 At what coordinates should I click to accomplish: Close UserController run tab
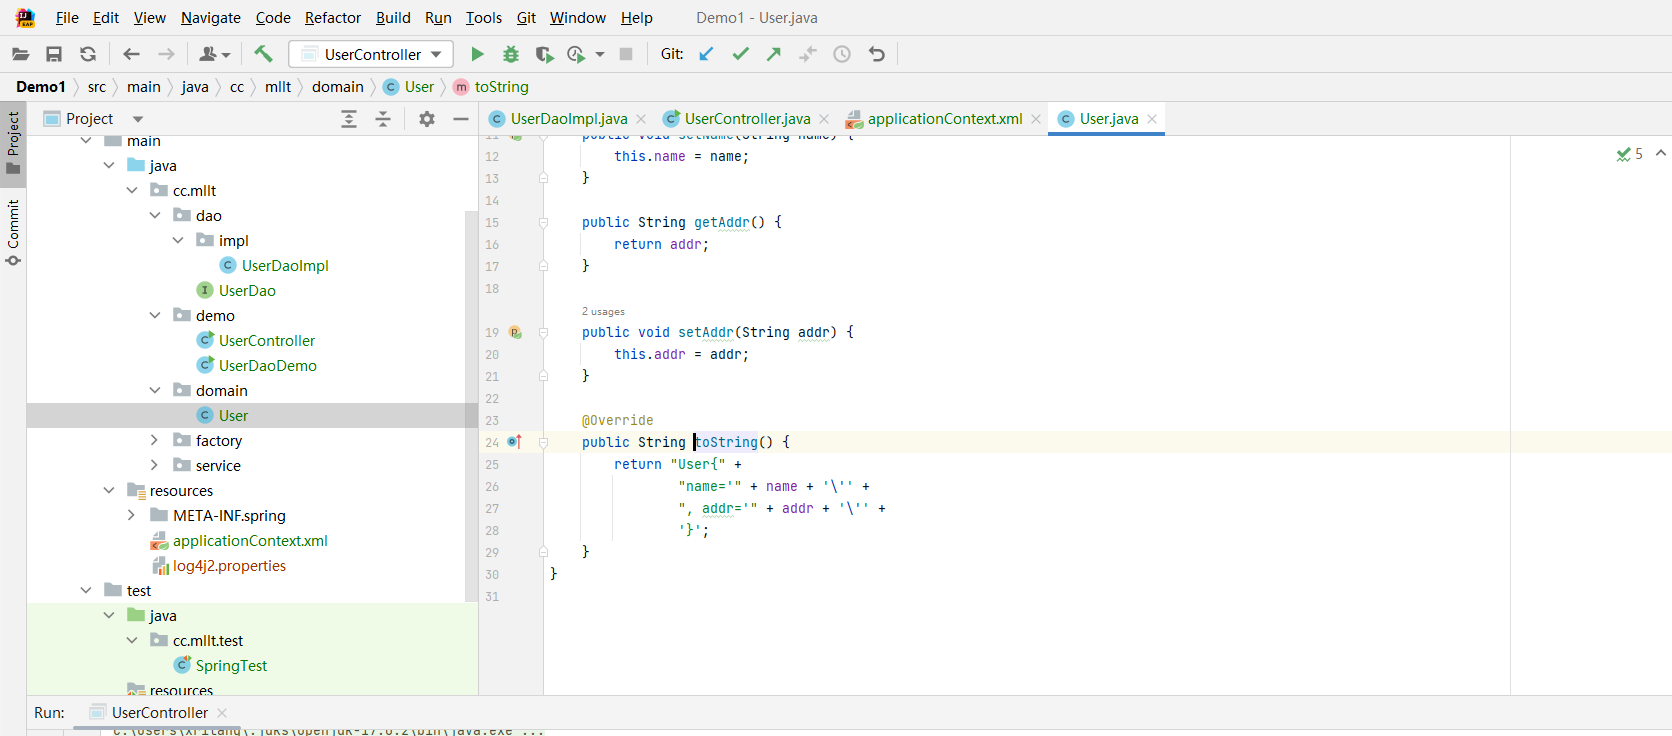coord(222,713)
